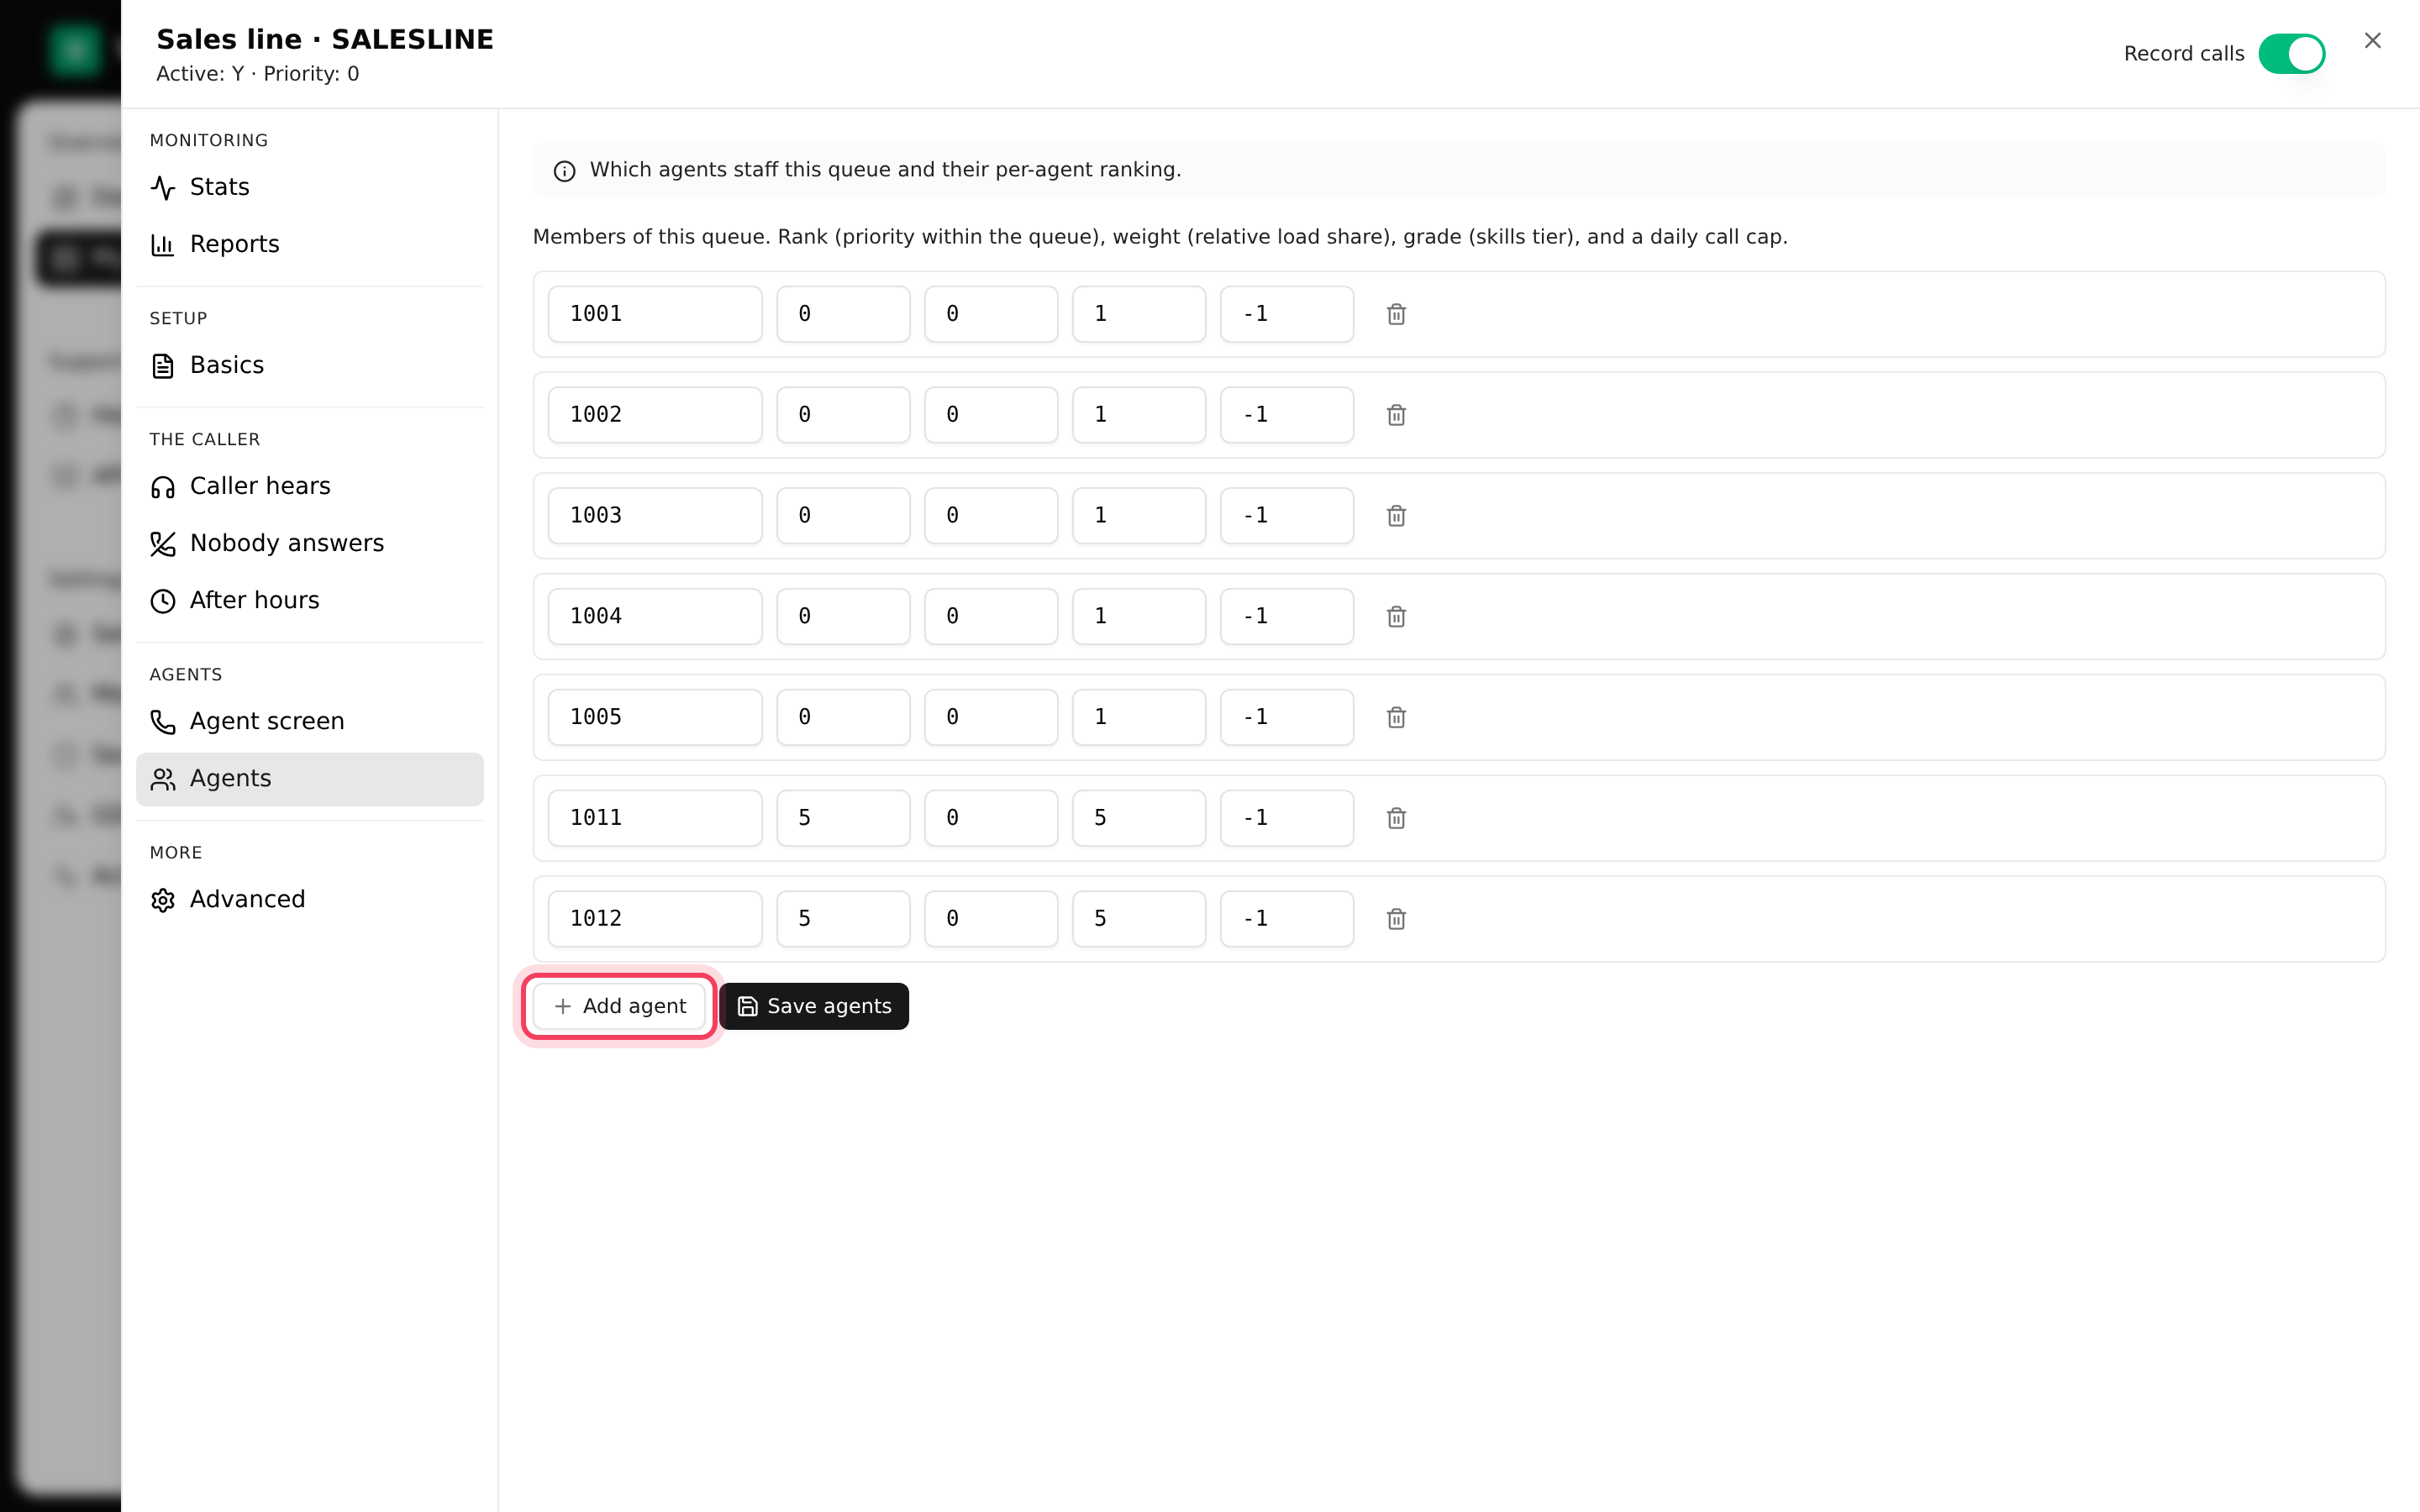Viewport: 2420px width, 1512px height.
Task: Click daily cap field of agent 1005
Action: (x=1287, y=717)
